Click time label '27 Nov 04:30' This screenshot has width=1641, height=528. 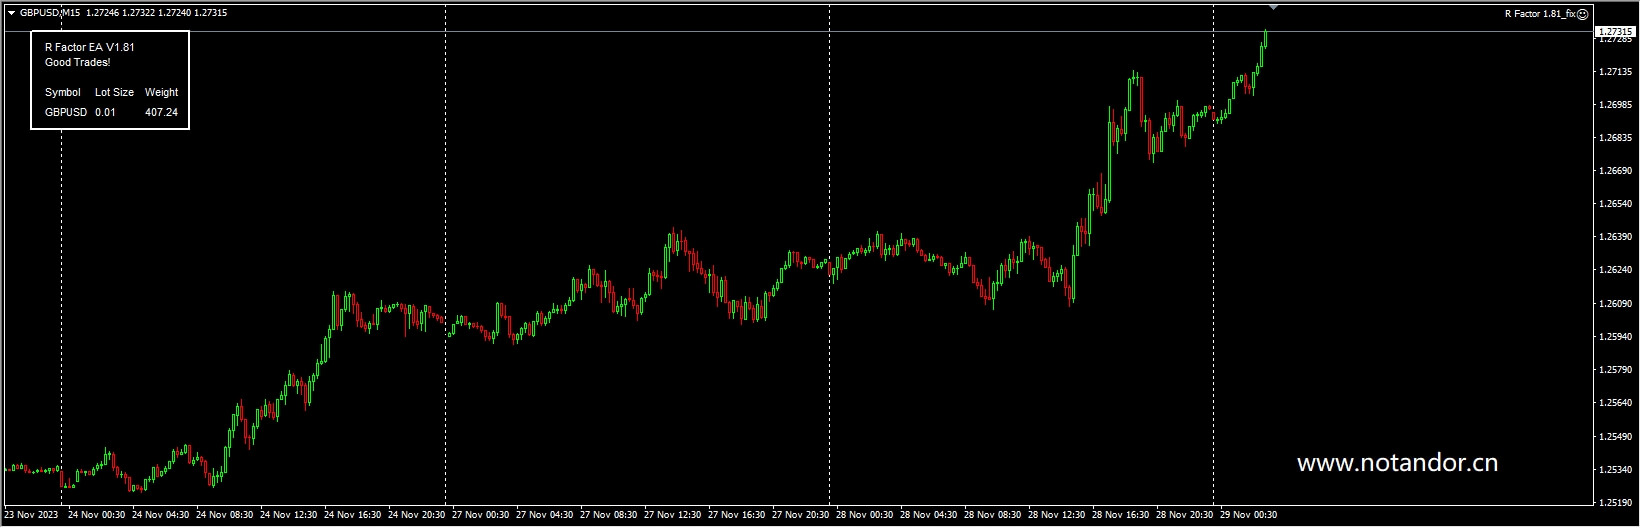(x=544, y=515)
